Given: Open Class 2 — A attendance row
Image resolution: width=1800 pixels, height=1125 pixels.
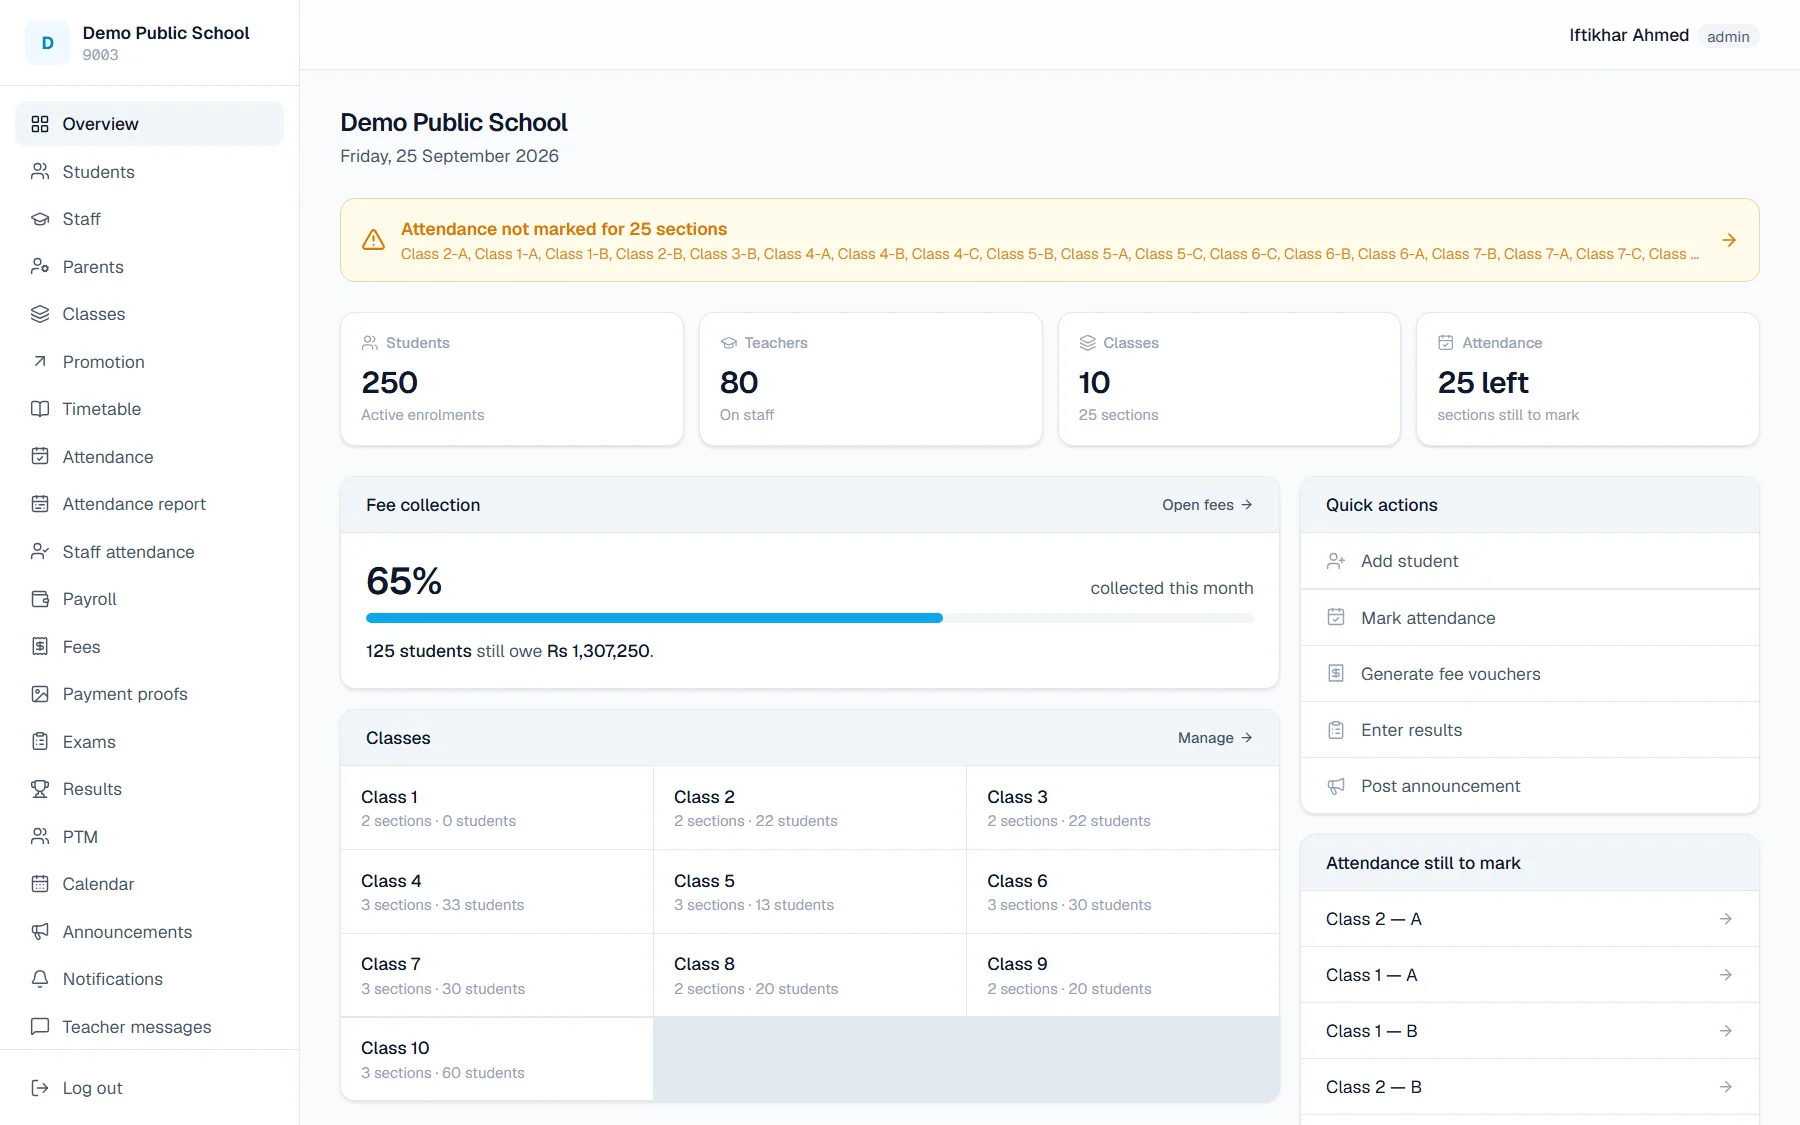Looking at the screenshot, I should 1529,919.
